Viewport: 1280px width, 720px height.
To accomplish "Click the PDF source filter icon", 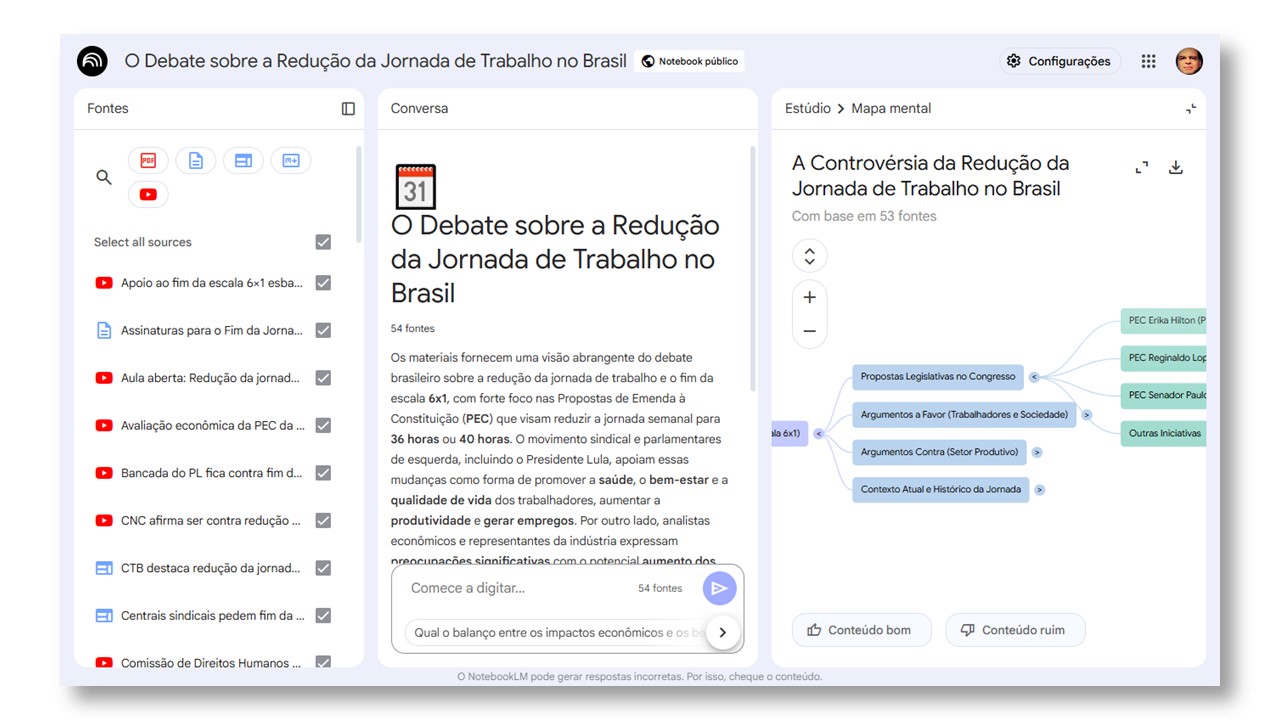I will (148, 160).
